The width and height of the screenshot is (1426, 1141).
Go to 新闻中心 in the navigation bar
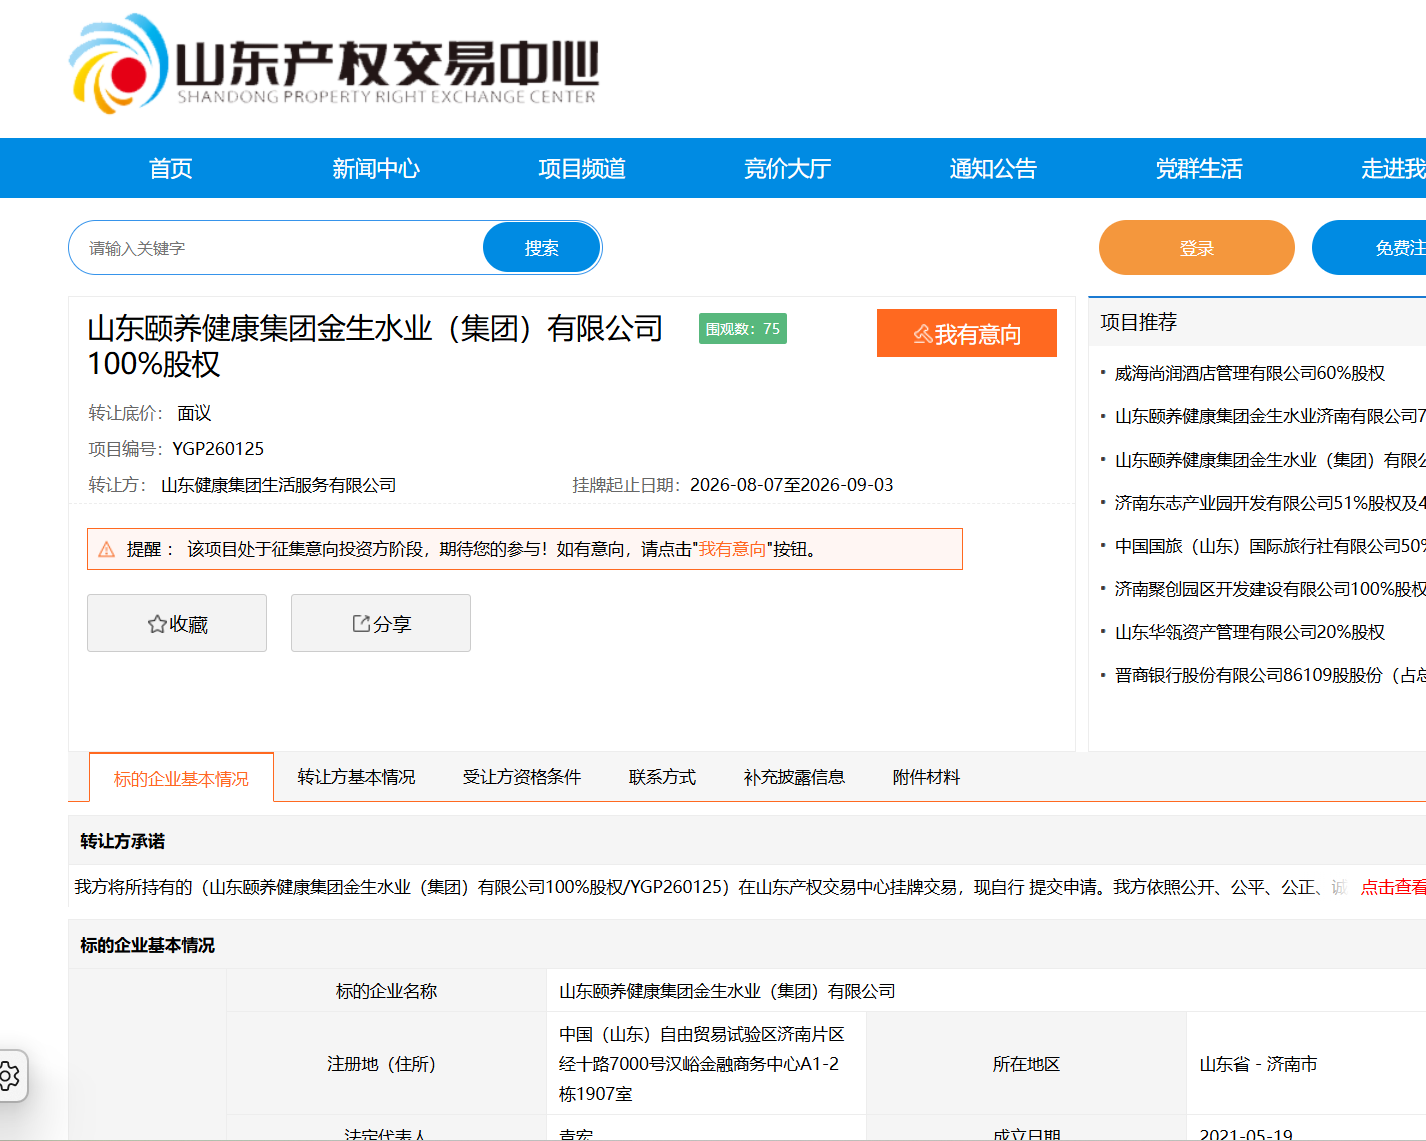coord(376,168)
